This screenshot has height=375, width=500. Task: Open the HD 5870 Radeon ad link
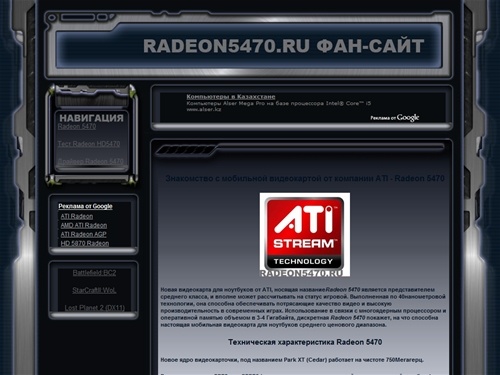[x=85, y=243]
